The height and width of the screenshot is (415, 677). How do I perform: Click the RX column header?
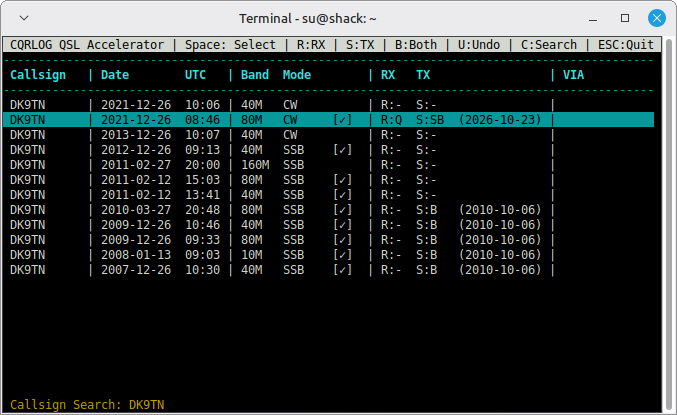(388, 75)
